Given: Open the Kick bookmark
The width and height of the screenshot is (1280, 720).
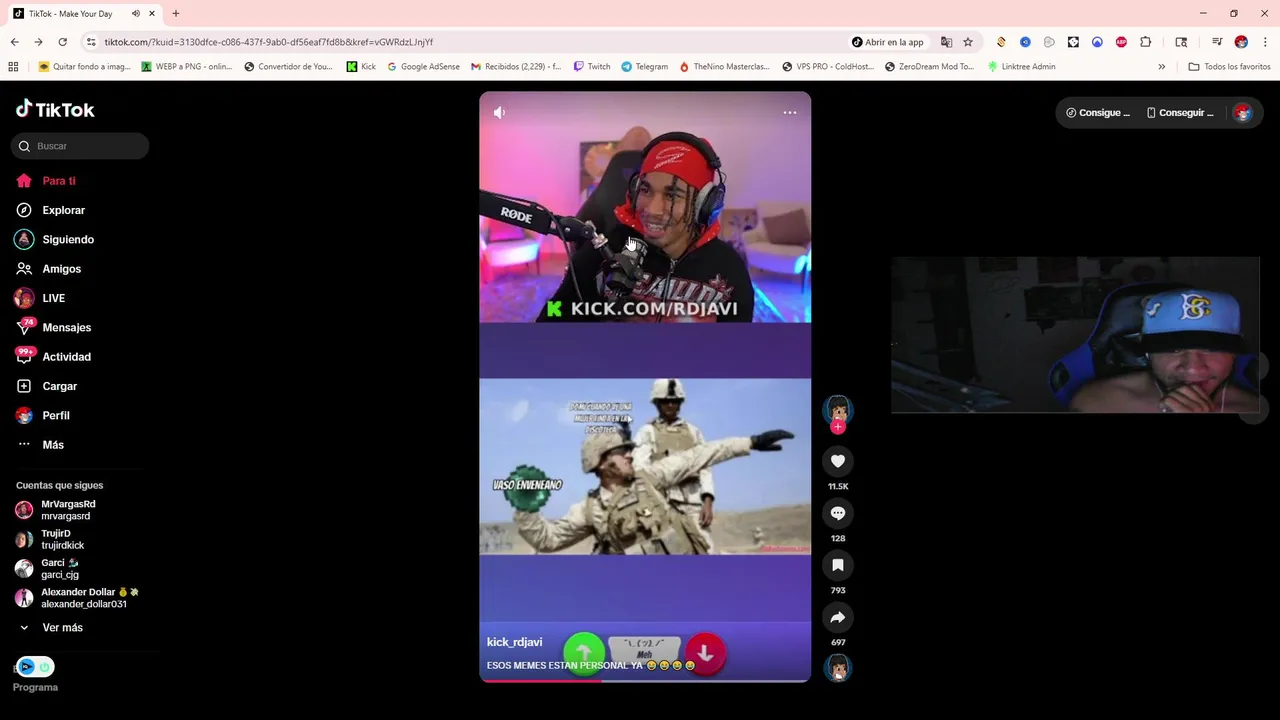Looking at the screenshot, I should pos(361,67).
